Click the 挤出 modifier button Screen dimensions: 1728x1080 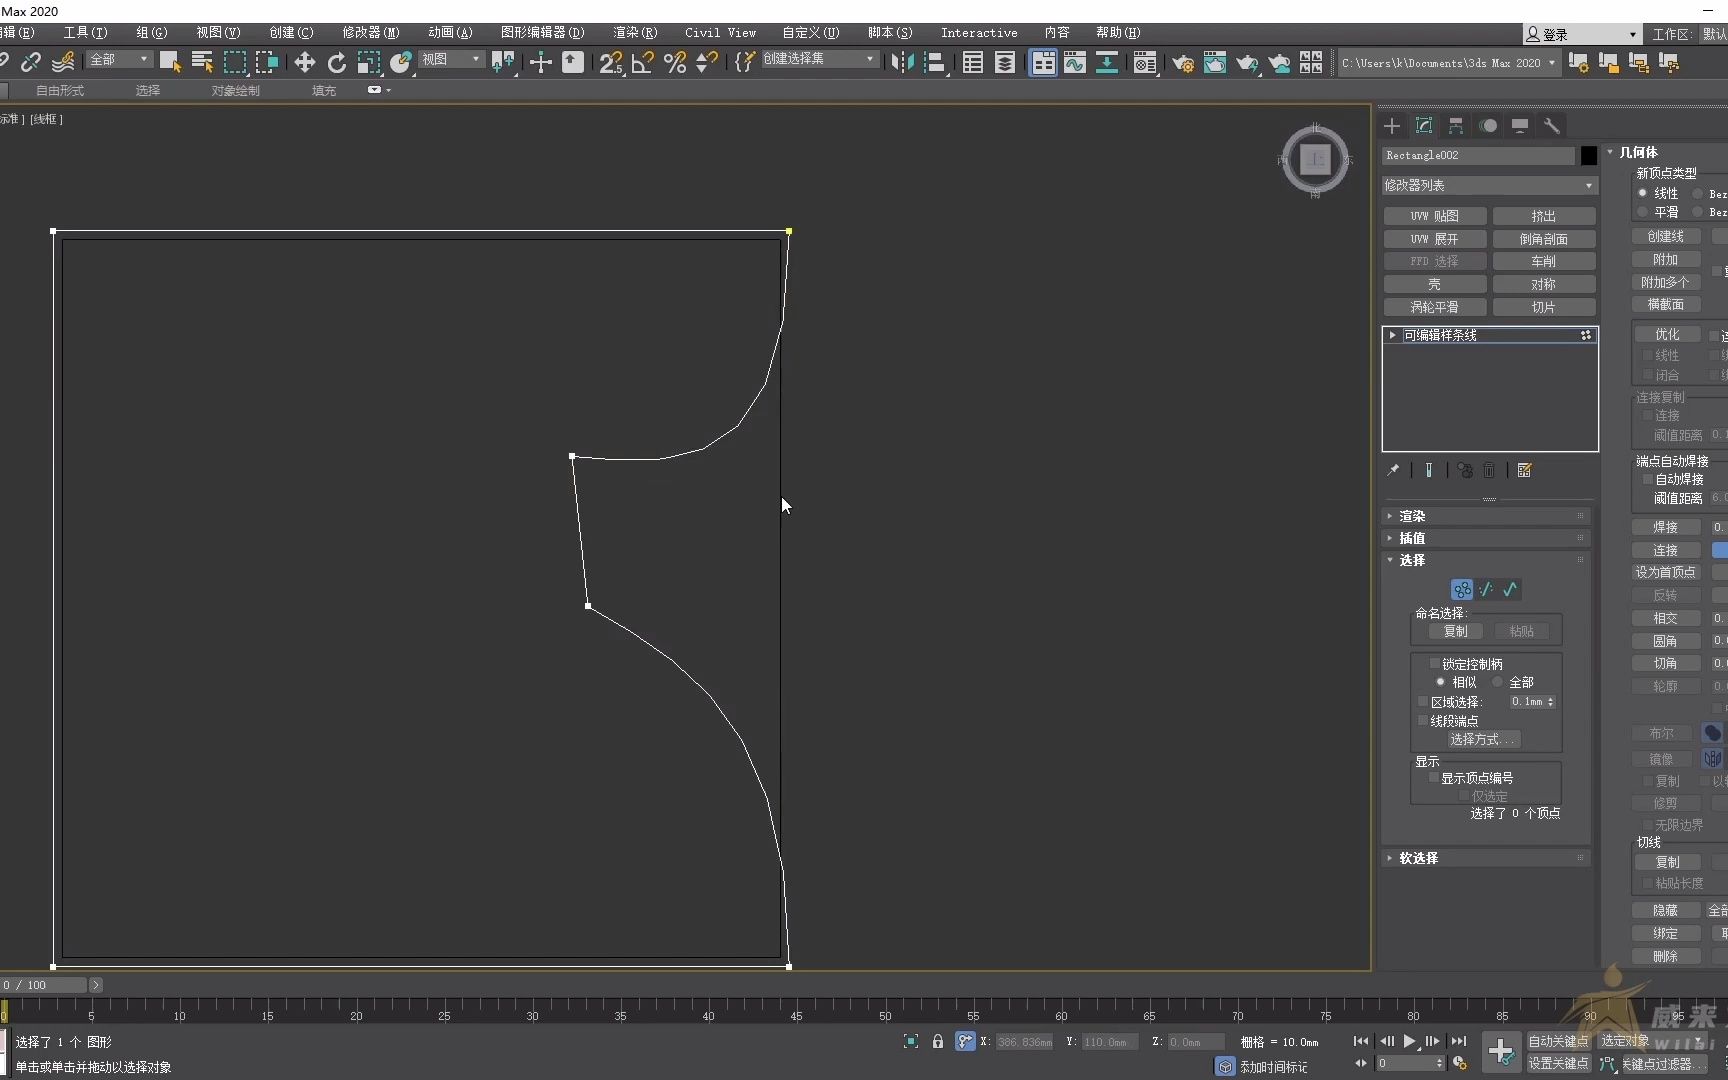1544,216
